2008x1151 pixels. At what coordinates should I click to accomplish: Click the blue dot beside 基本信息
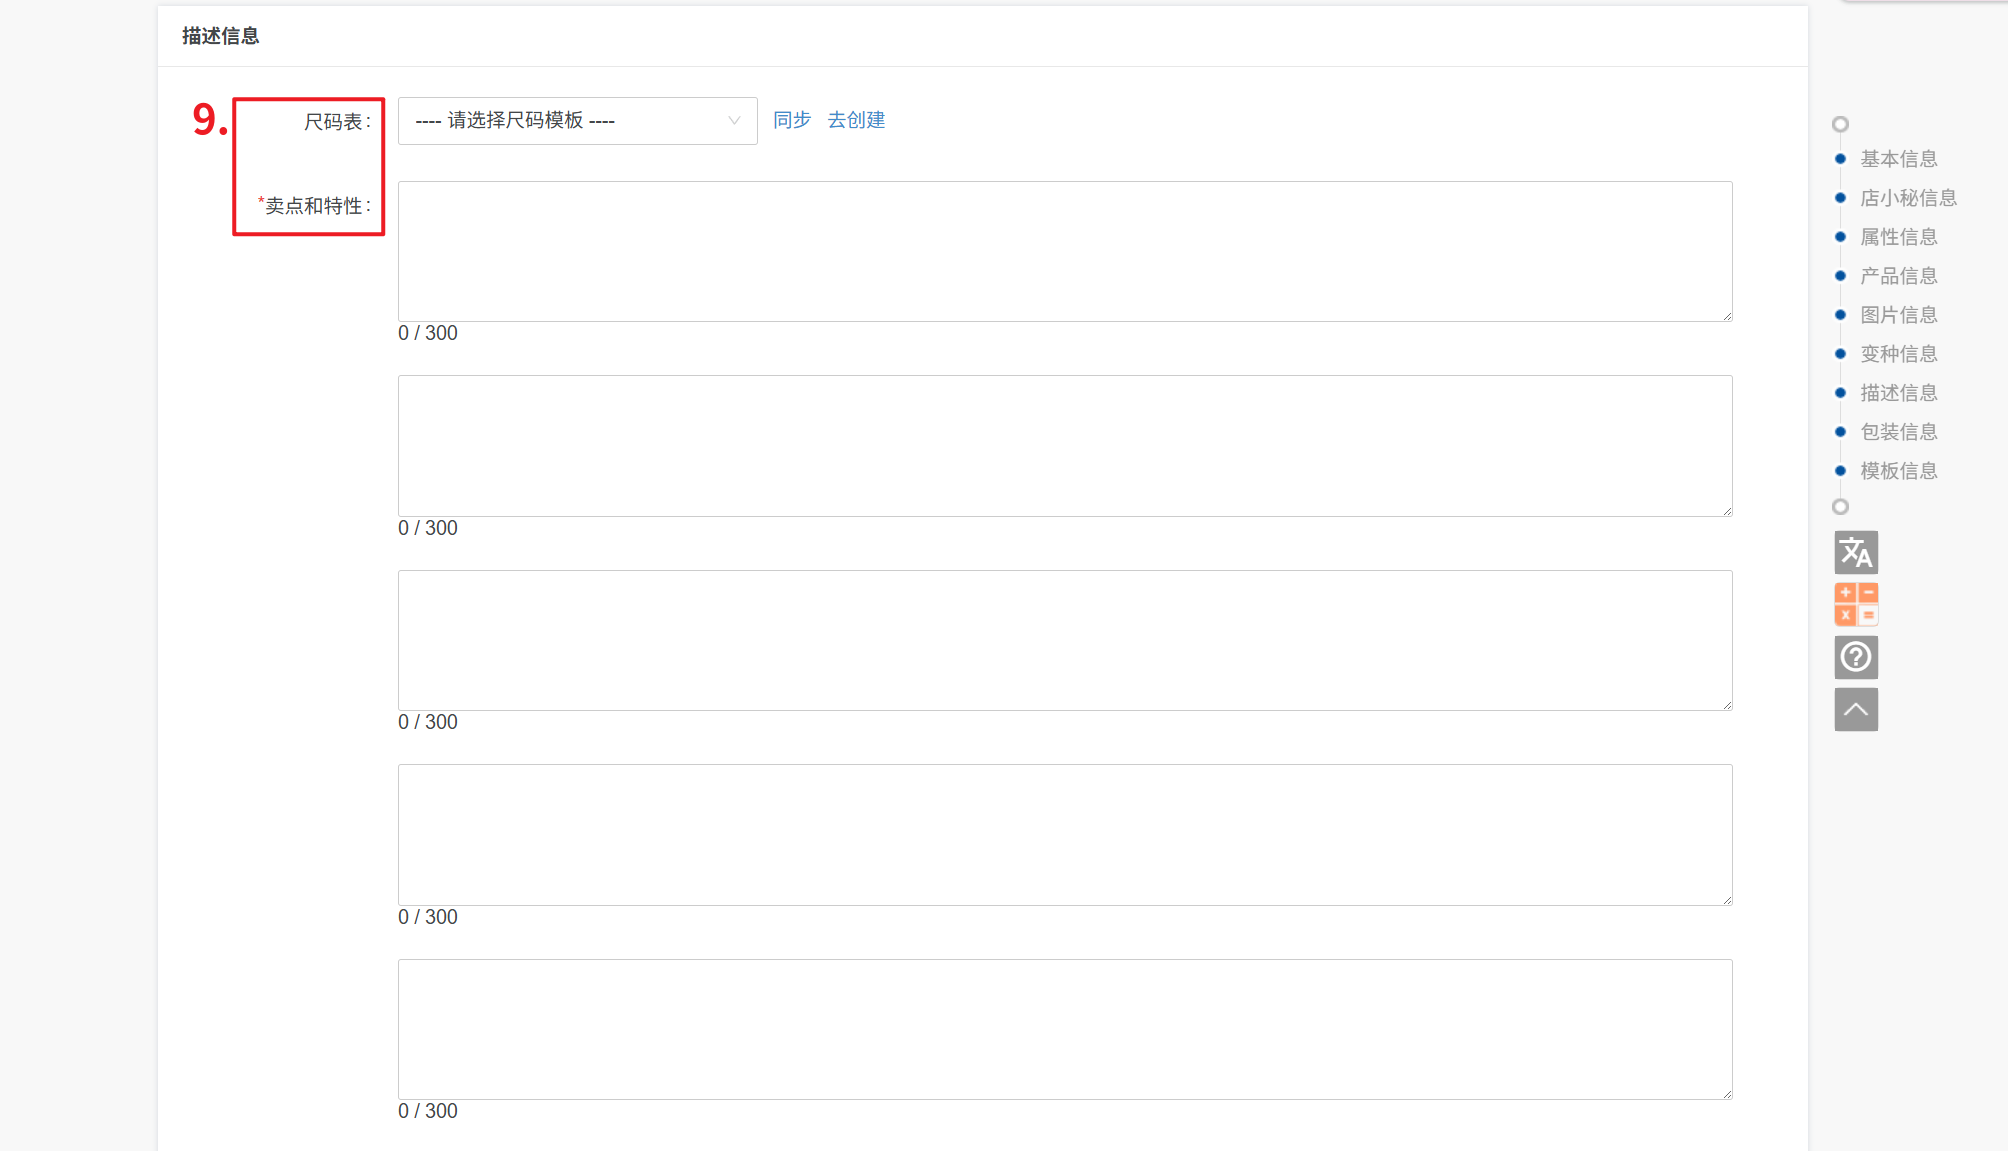pos(1840,159)
